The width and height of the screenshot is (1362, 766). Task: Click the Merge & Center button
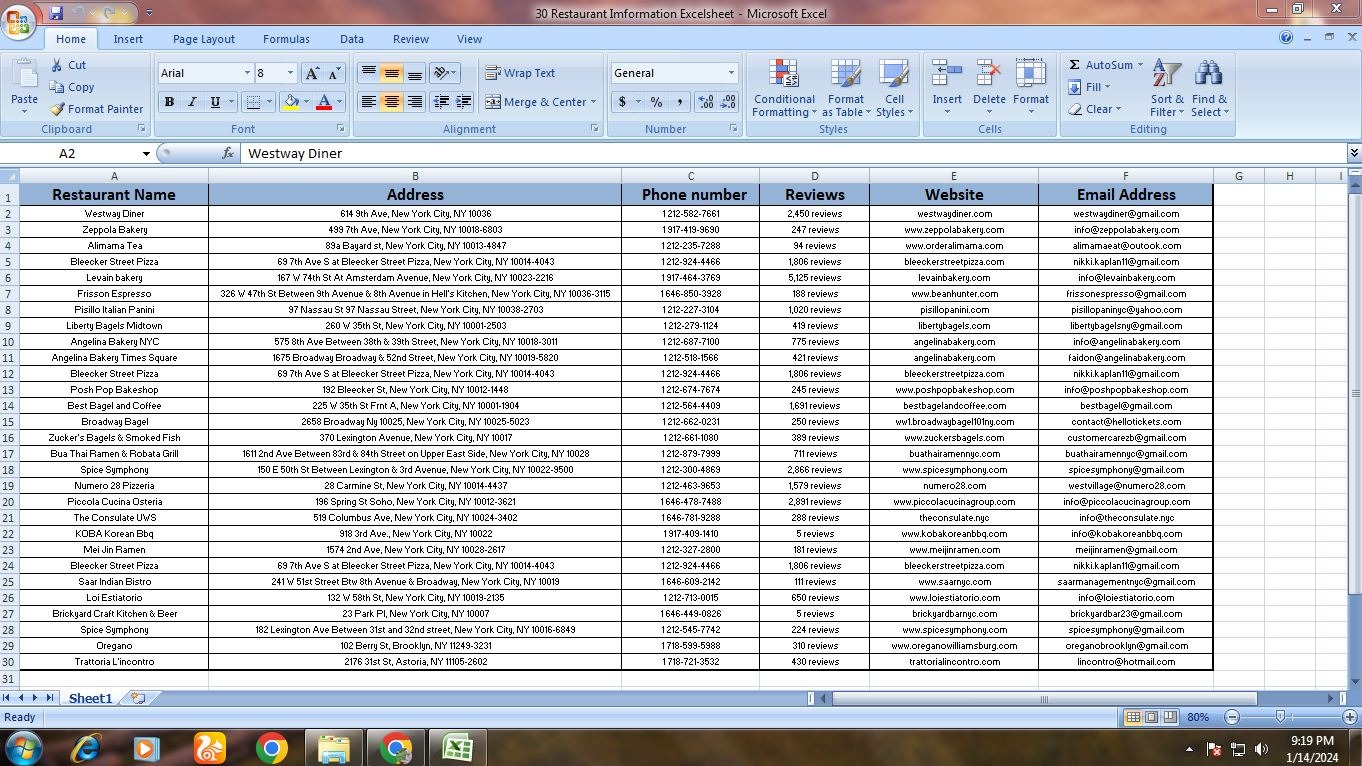[x=536, y=102]
